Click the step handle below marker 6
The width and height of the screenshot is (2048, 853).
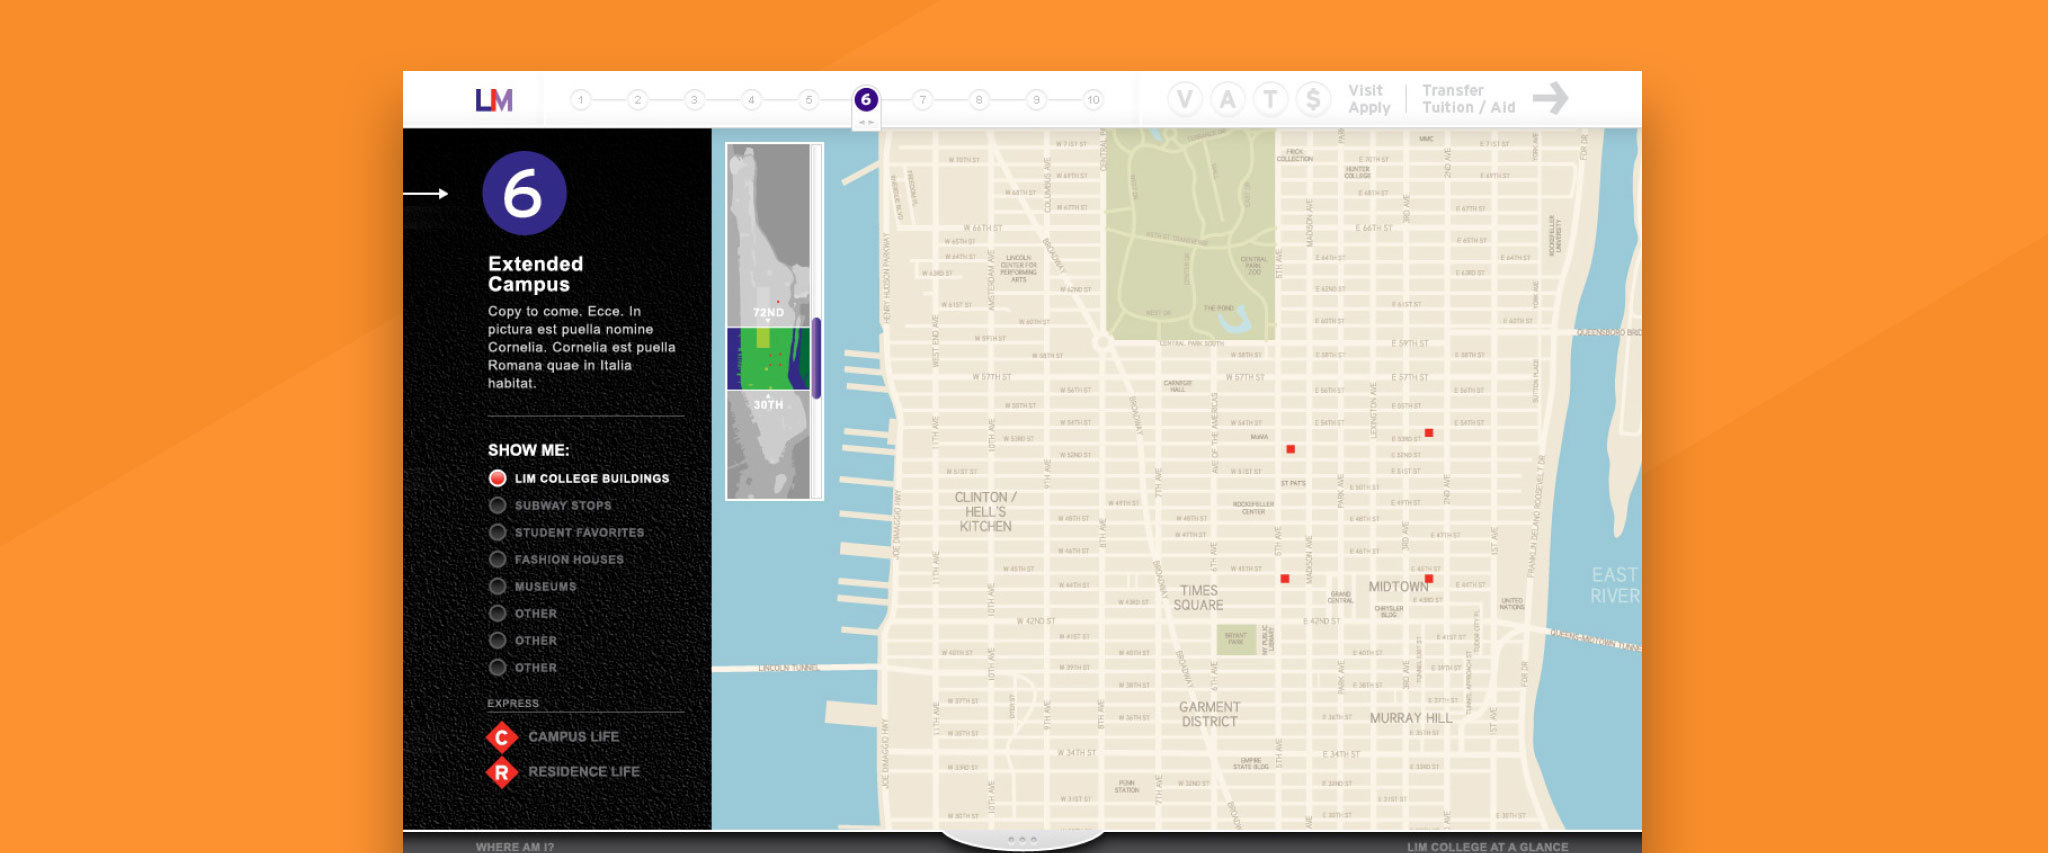866,122
